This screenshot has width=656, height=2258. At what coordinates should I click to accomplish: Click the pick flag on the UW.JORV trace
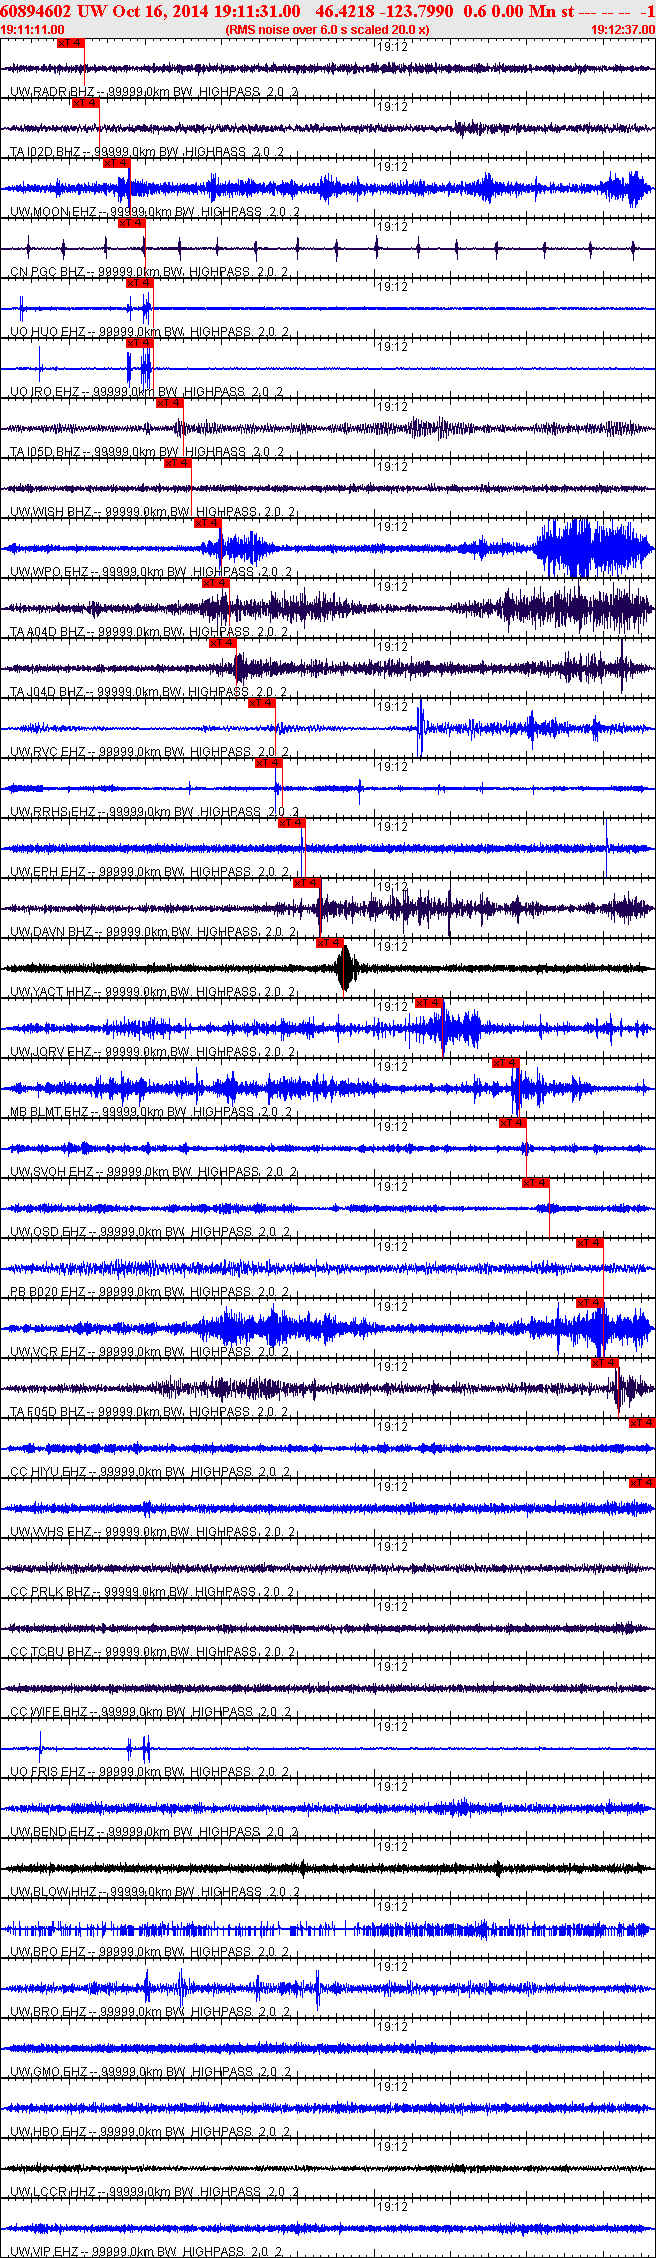(x=429, y=1003)
